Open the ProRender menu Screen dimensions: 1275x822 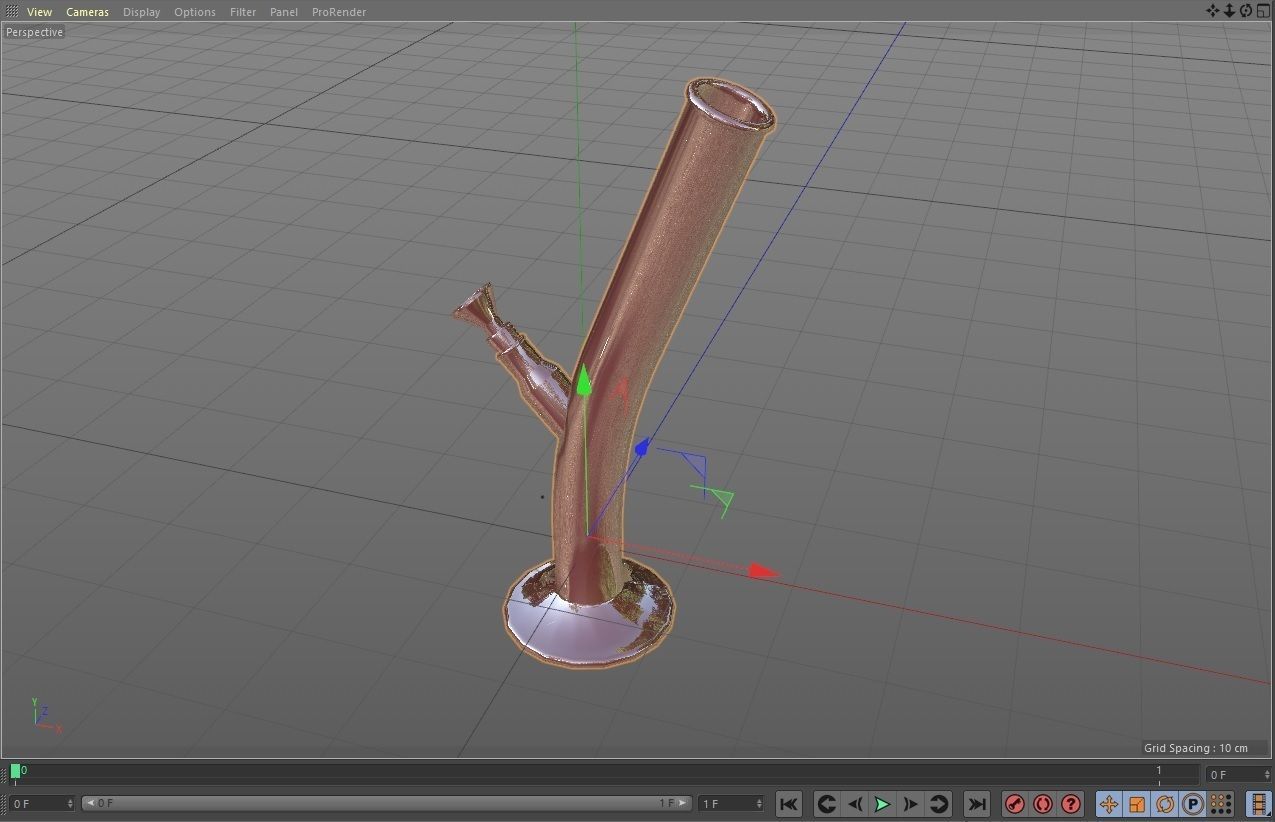tap(339, 12)
